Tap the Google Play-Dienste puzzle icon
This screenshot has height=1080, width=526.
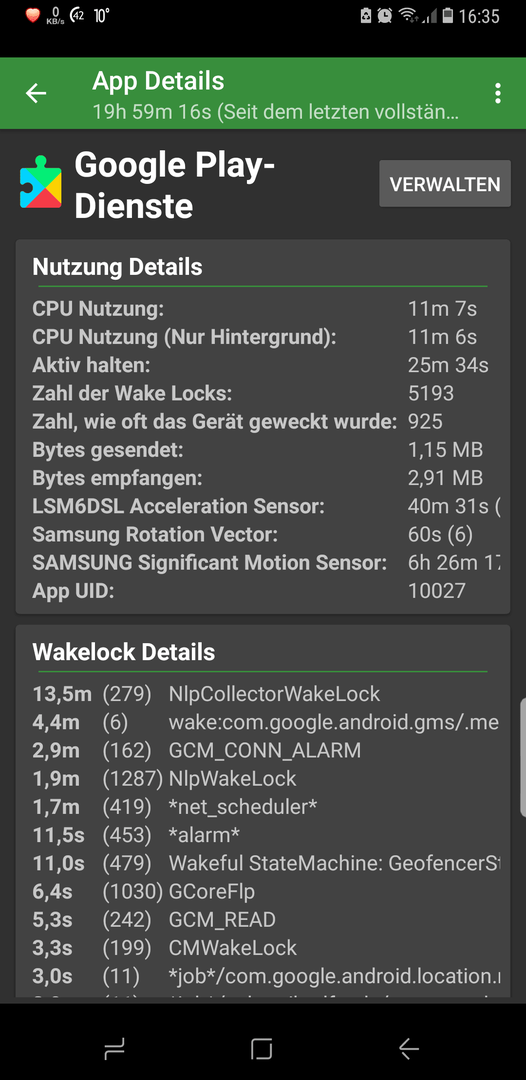[41, 181]
